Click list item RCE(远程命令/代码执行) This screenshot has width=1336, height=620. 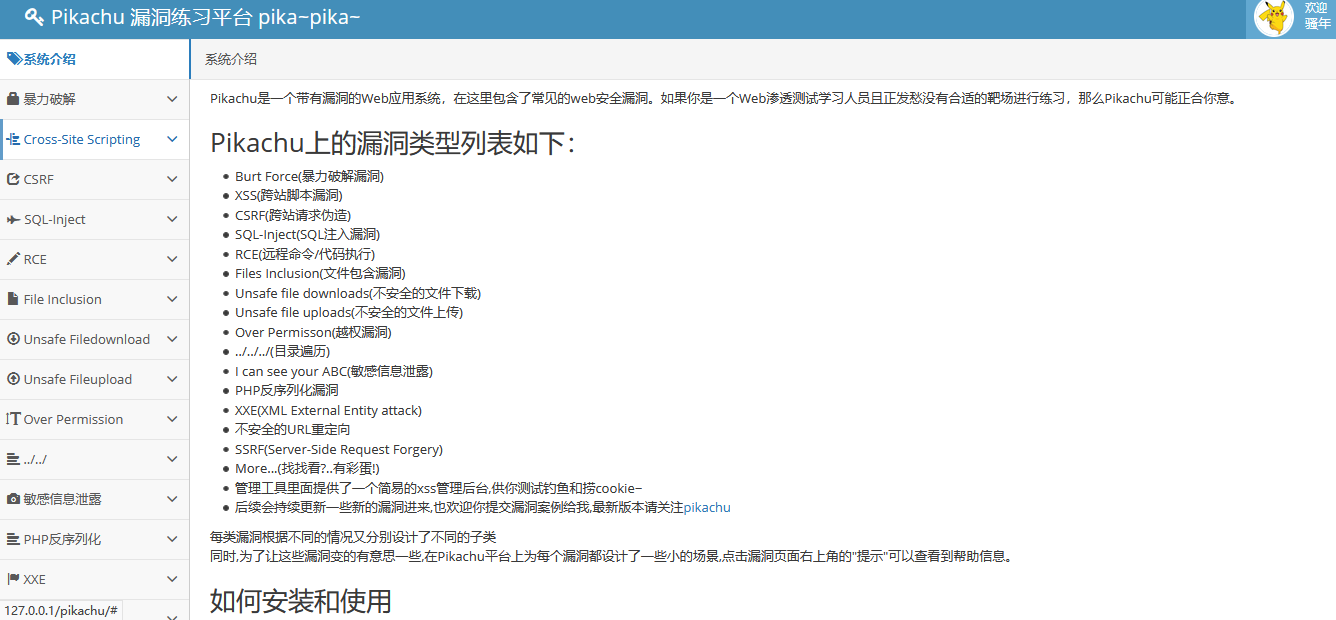[305, 254]
